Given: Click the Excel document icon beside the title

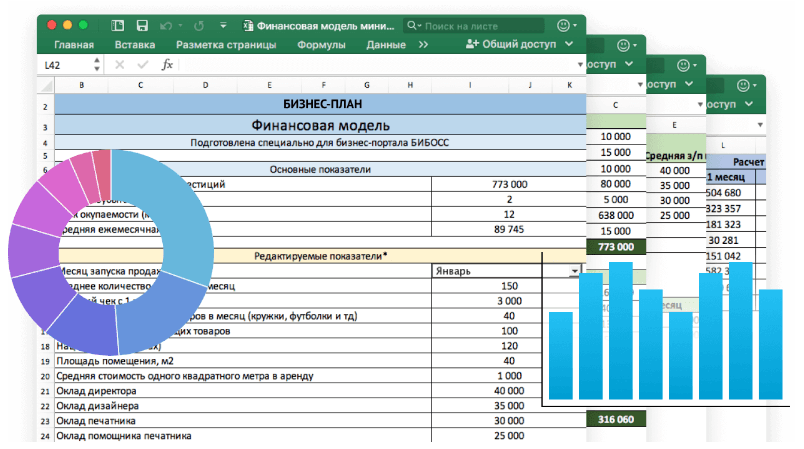Looking at the screenshot, I should (x=248, y=26).
